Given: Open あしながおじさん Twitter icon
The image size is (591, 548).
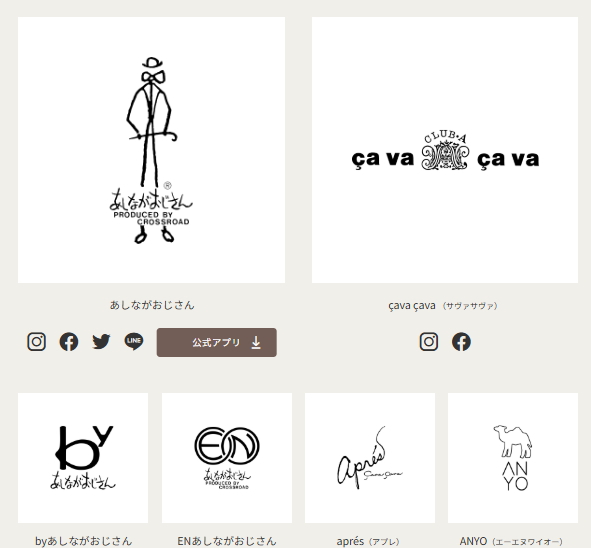Looking at the screenshot, I should click(x=101, y=342).
